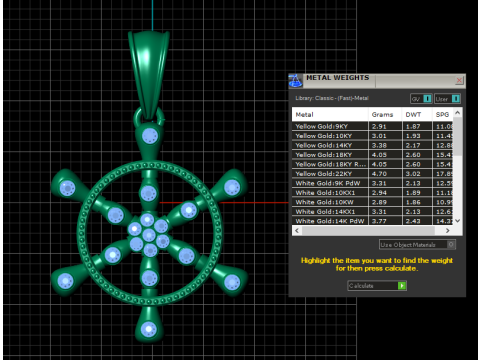Click the 2.17 DWT value for 14KY

[x=413, y=145]
